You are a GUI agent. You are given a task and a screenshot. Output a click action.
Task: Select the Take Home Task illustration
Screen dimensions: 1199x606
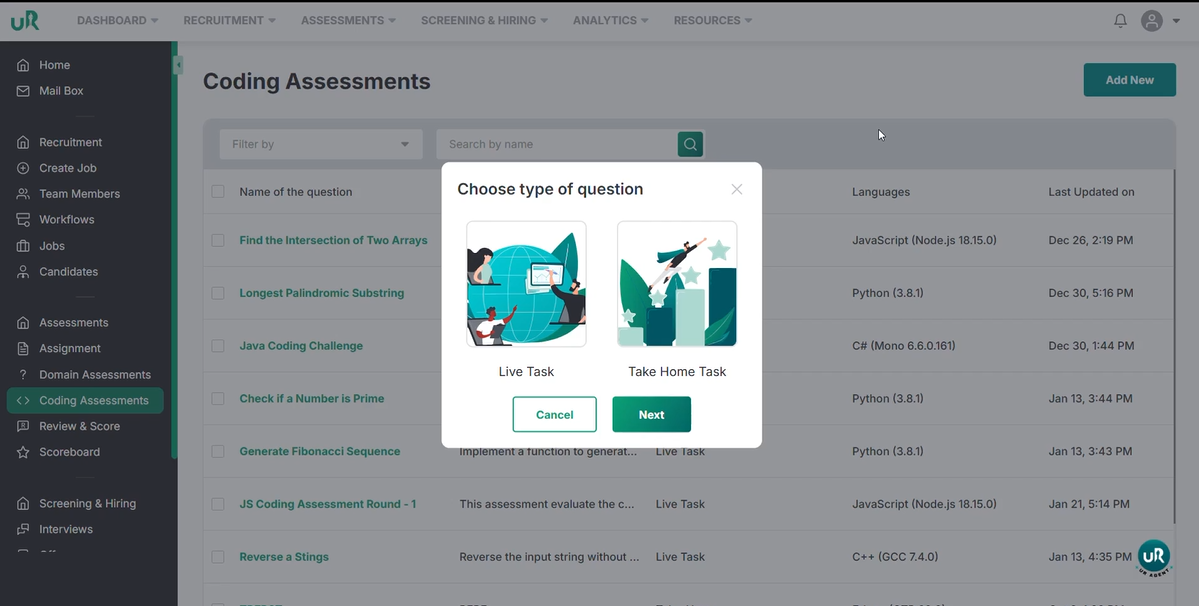[x=677, y=285]
